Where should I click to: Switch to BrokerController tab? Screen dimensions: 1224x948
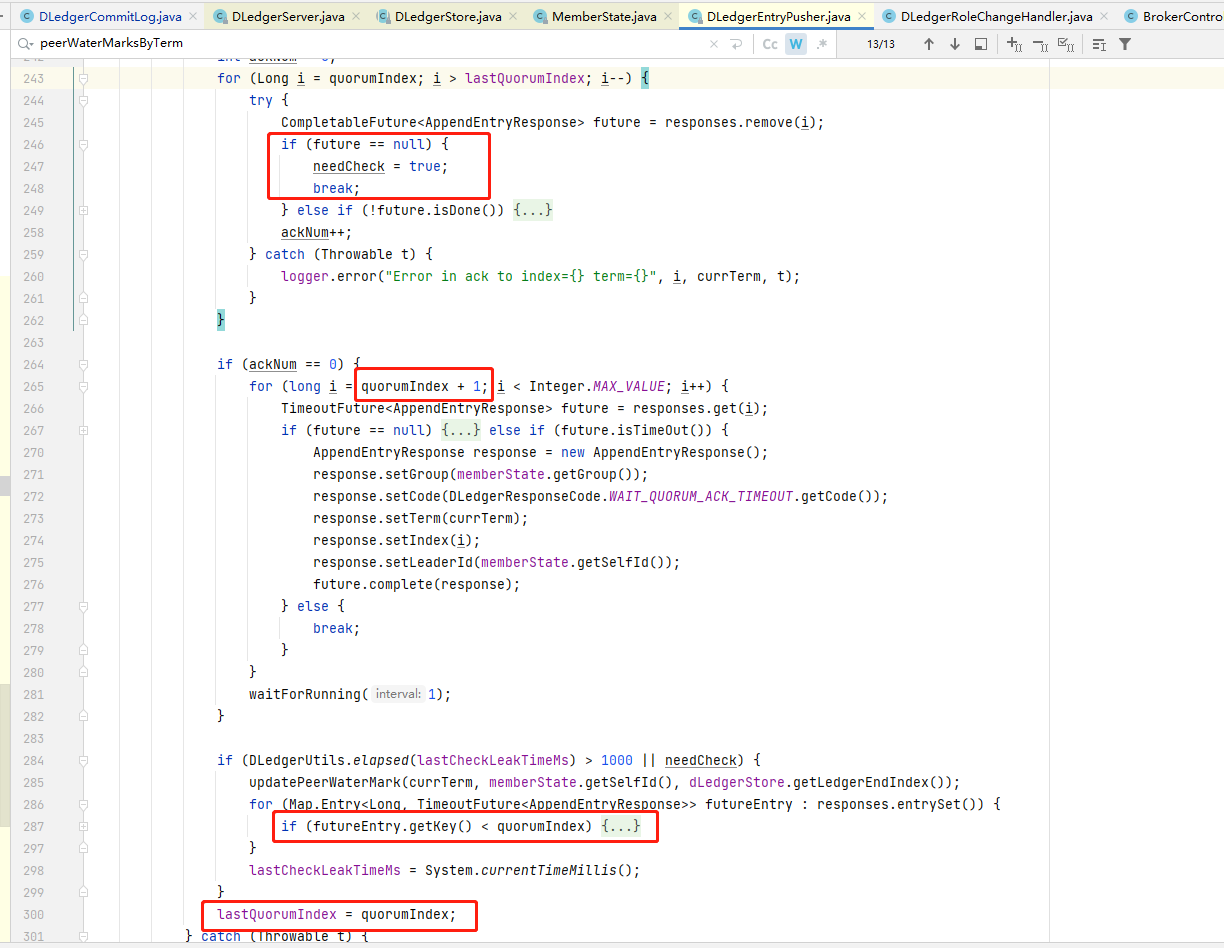point(1172,17)
